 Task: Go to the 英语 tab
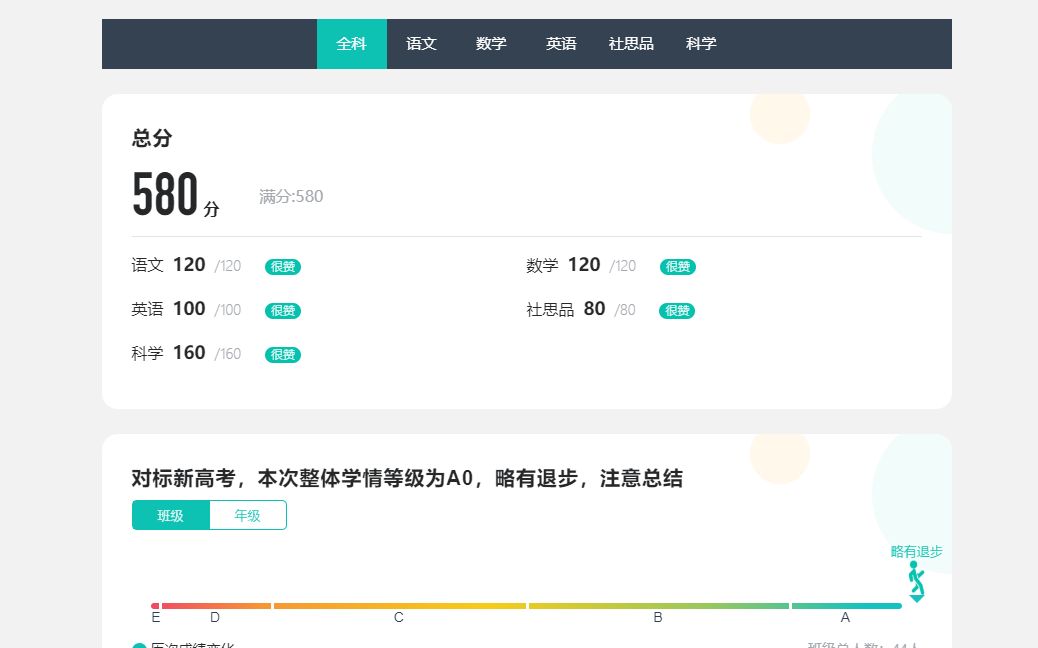point(561,44)
